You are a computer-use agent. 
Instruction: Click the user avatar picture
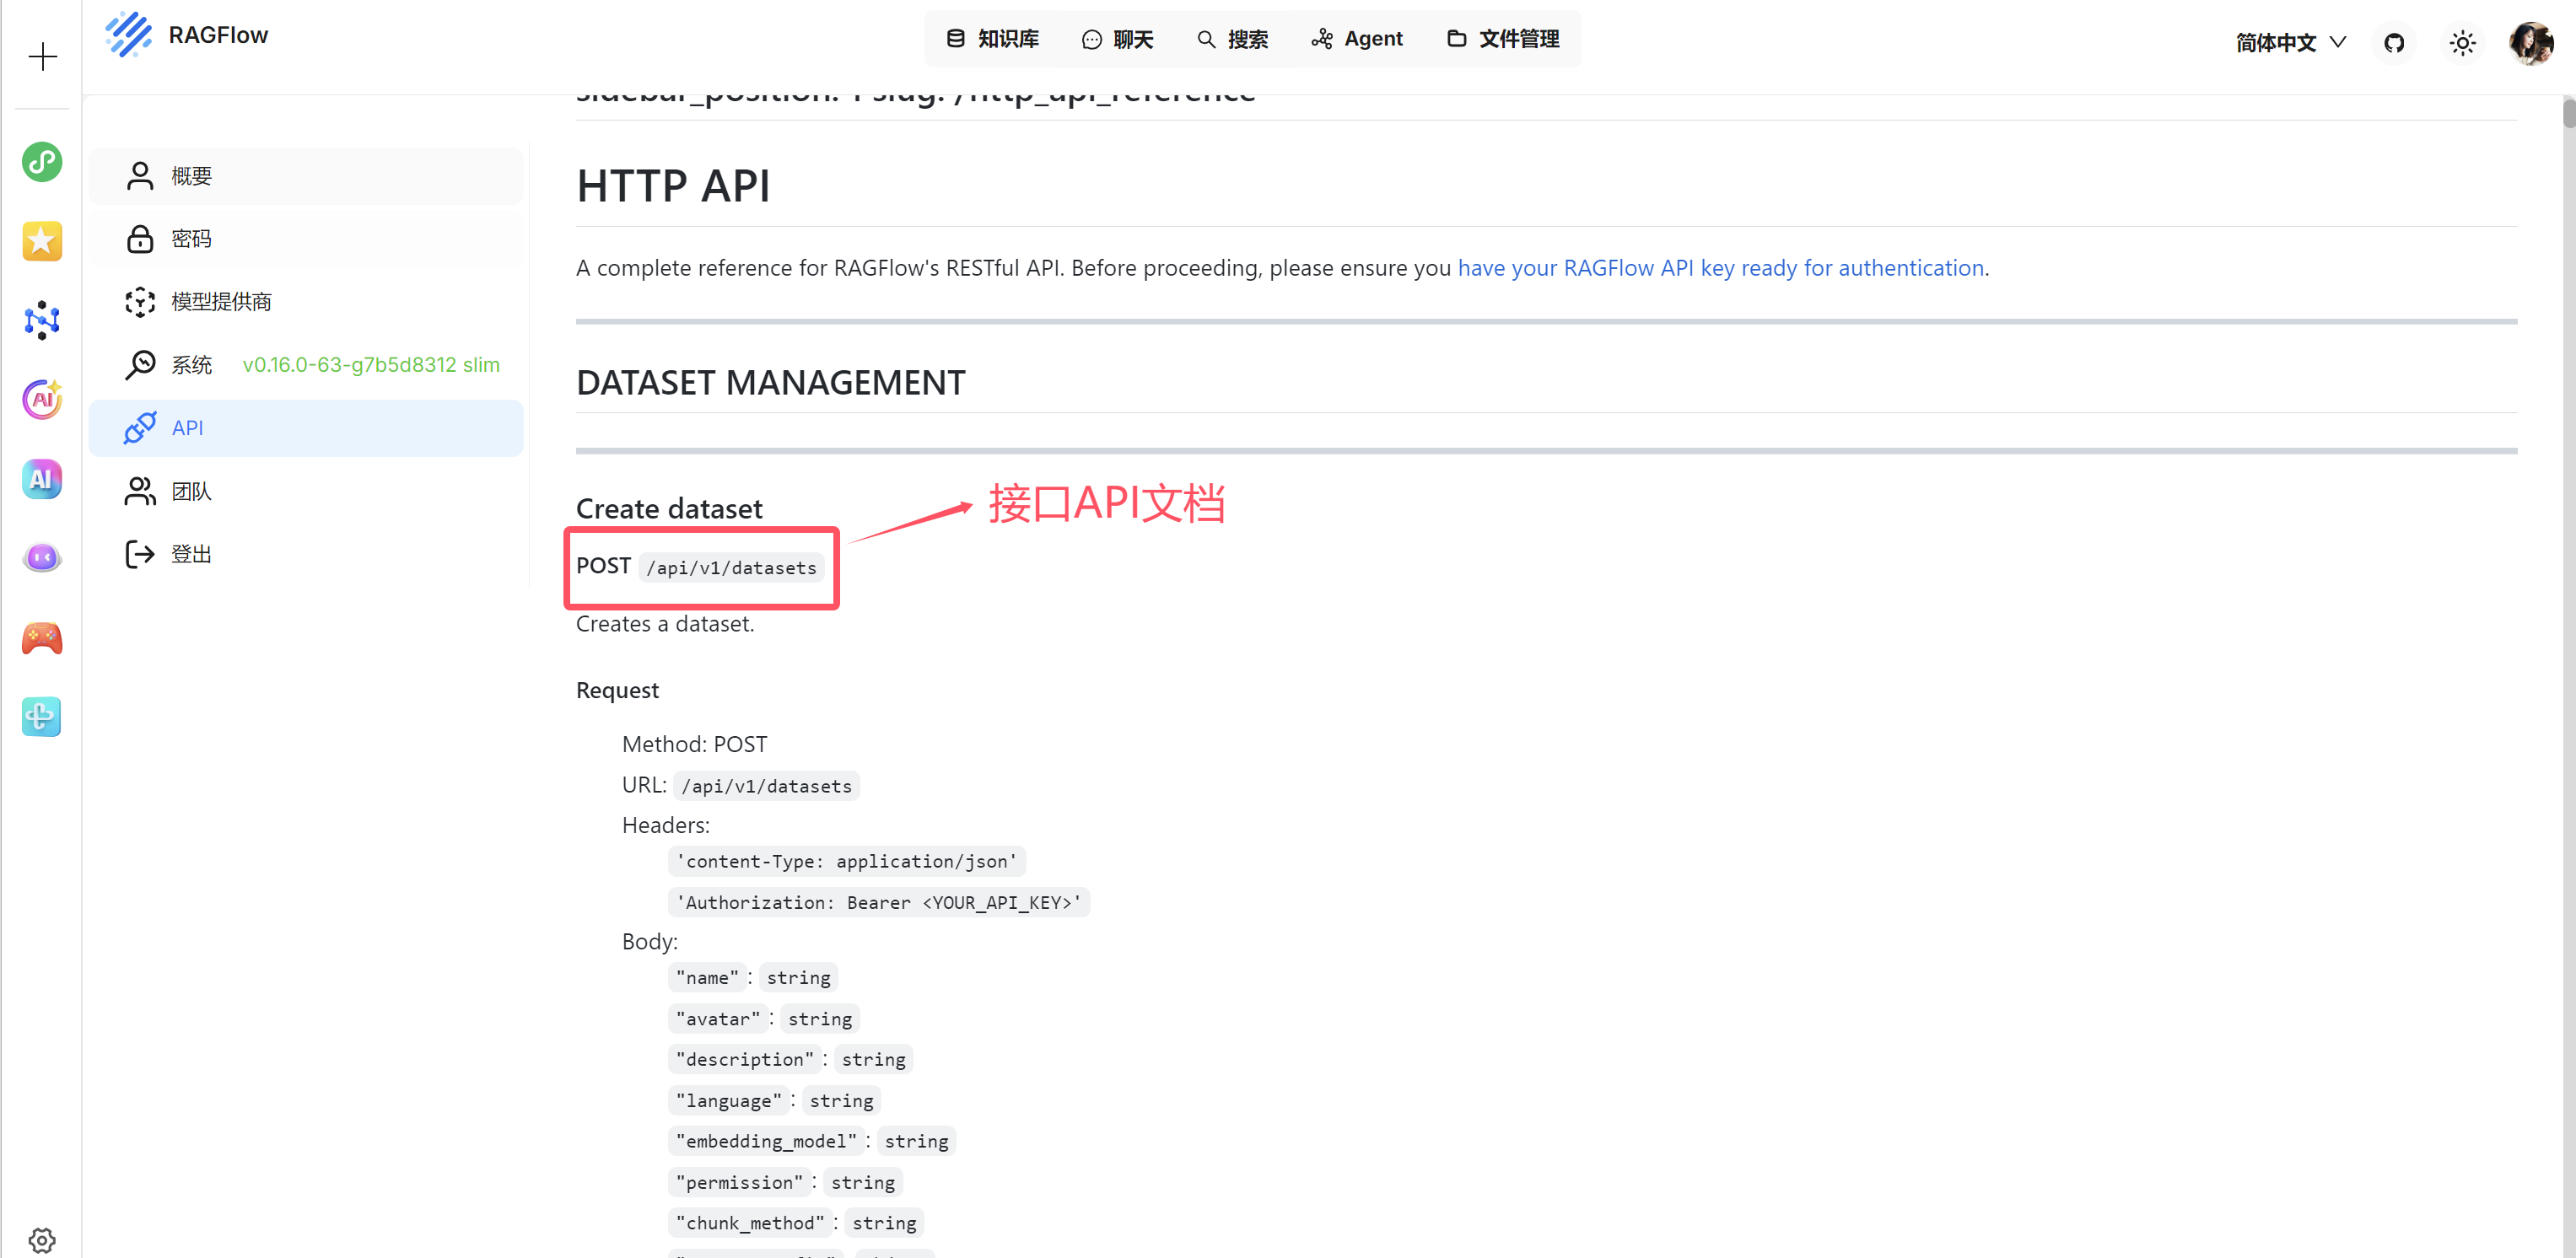[2530, 42]
